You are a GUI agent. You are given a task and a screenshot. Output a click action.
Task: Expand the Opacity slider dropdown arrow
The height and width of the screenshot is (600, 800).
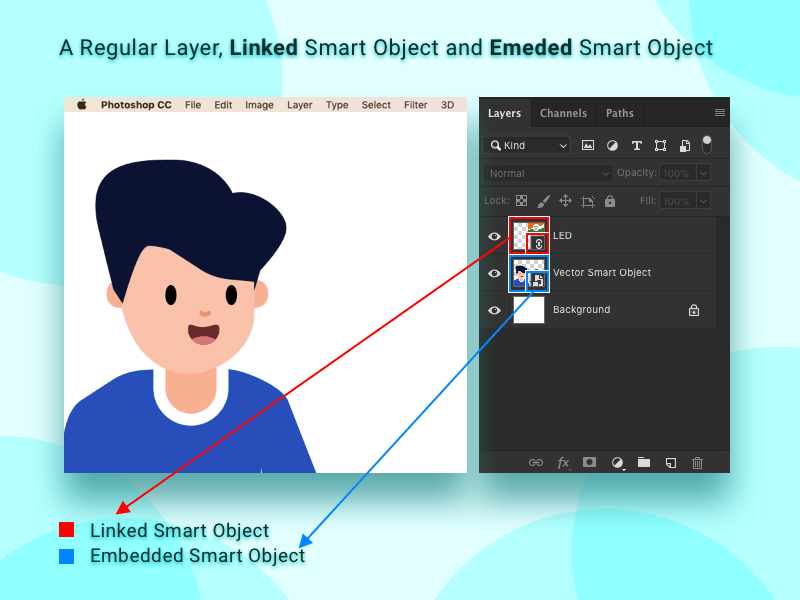click(x=703, y=173)
